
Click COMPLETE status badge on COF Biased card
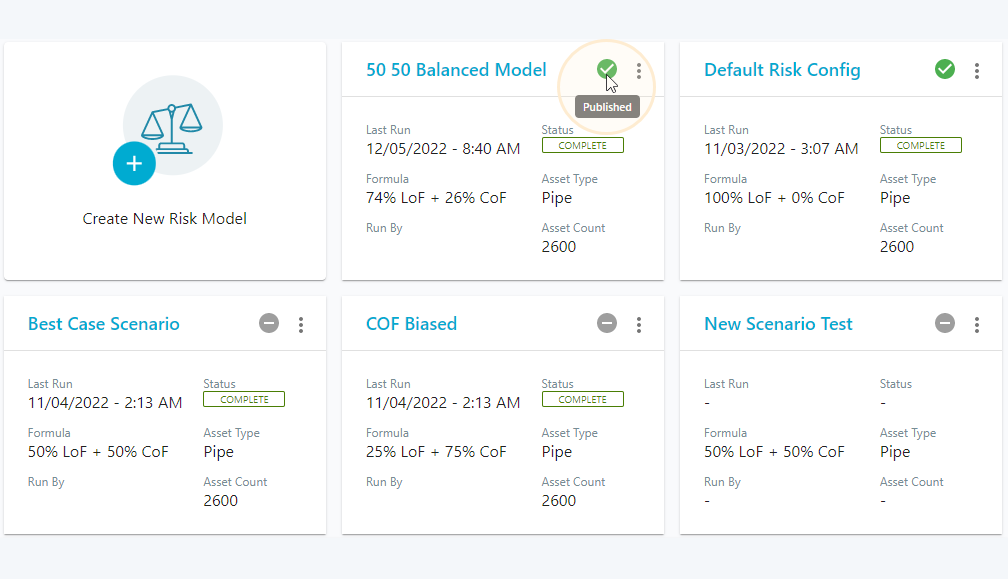582,399
